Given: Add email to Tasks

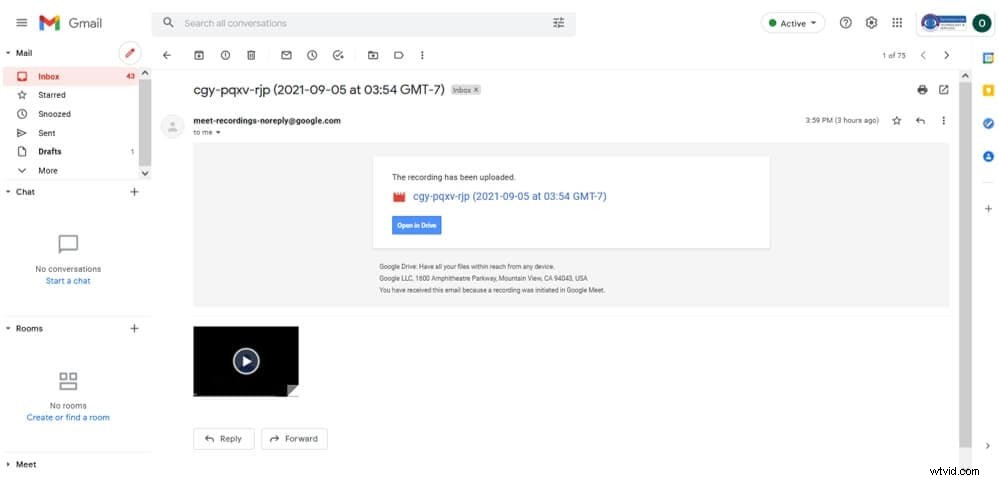Looking at the screenshot, I should [x=338, y=55].
